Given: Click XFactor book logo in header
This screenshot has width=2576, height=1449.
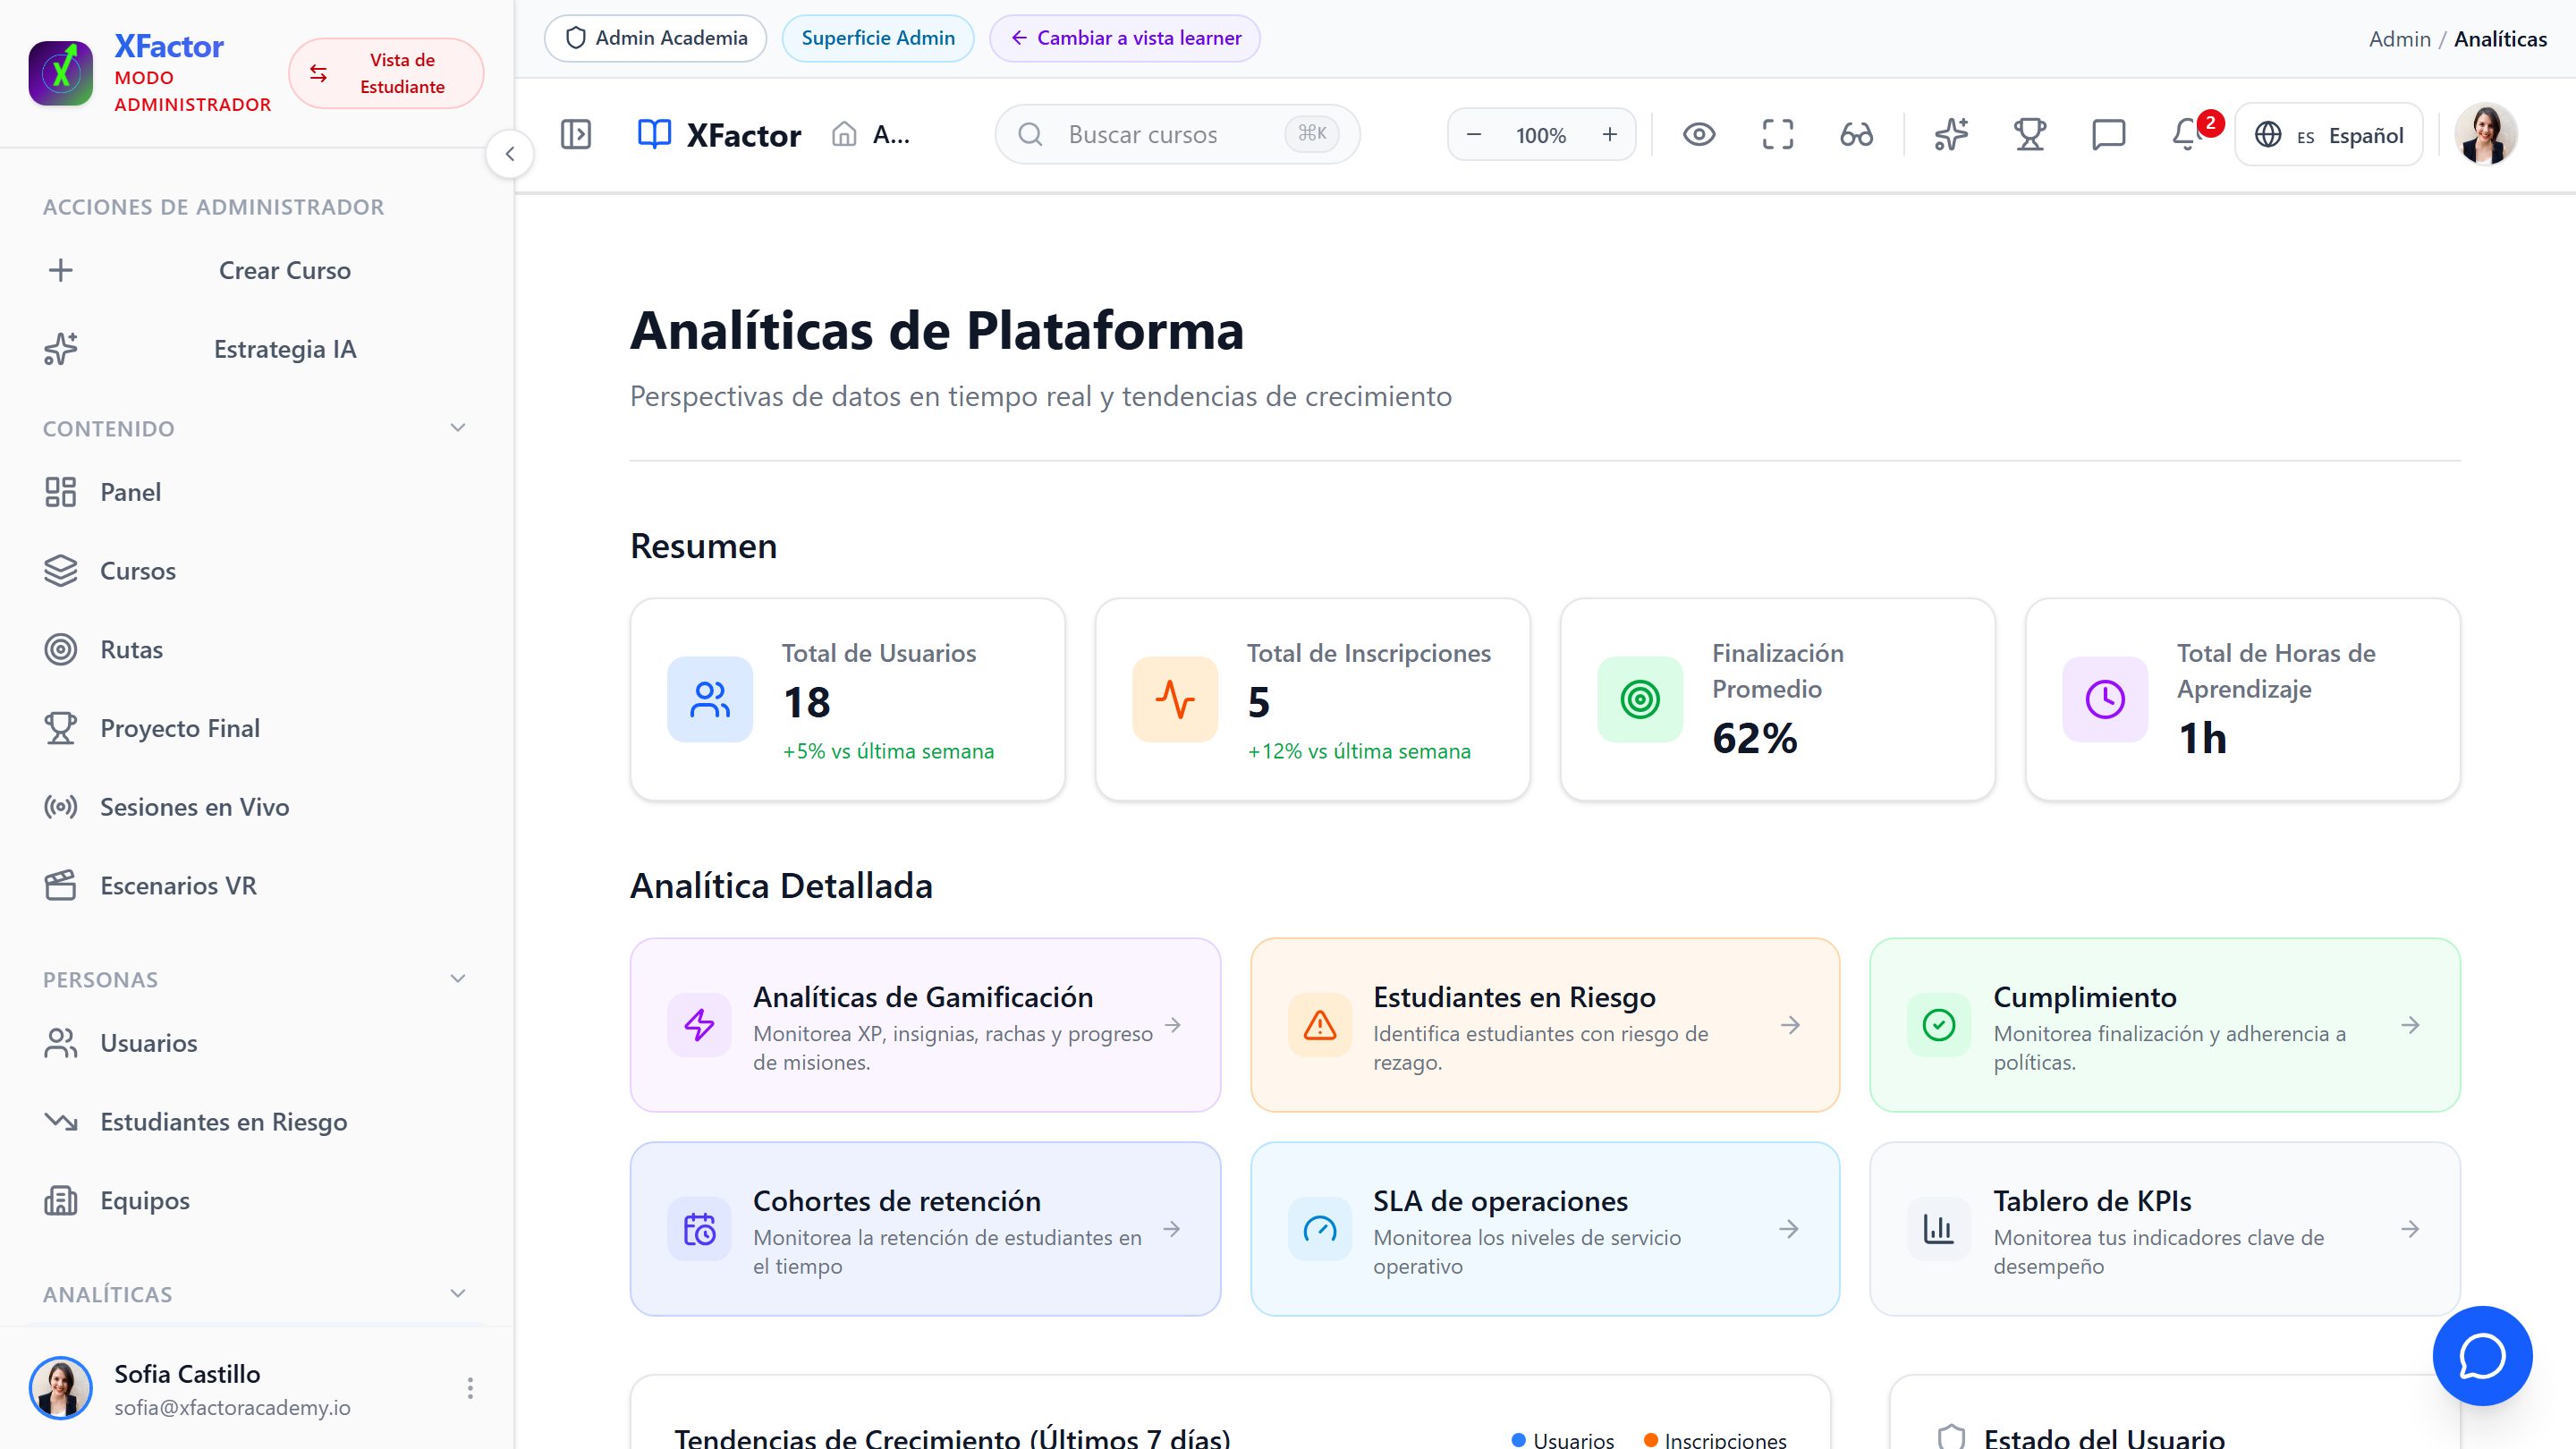Looking at the screenshot, I should [x=719, y=134].
